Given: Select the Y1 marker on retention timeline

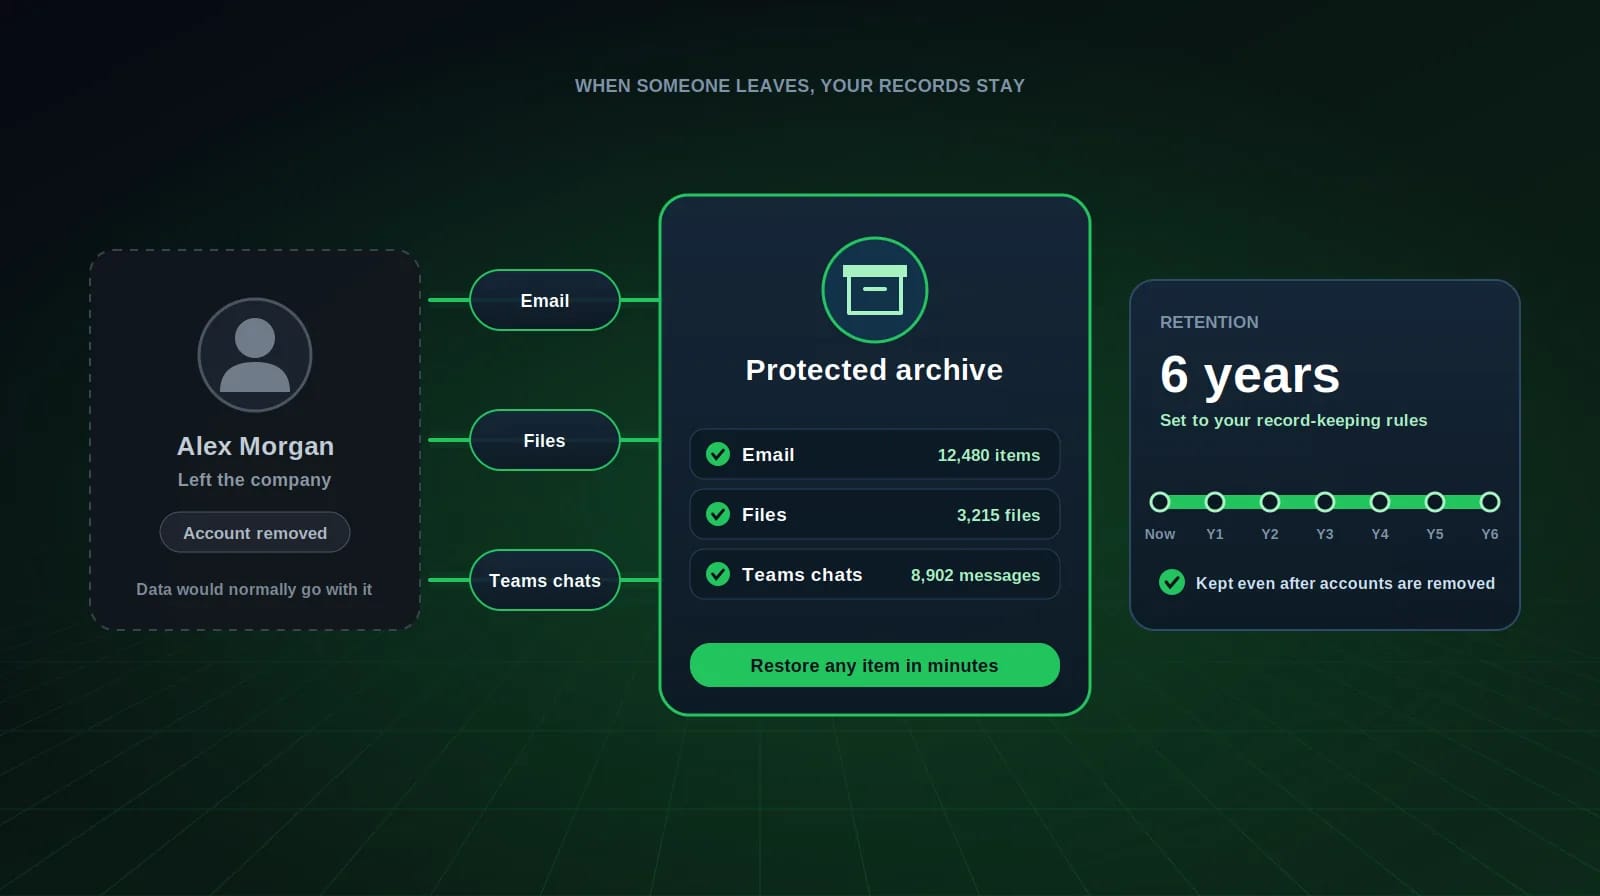Looking at the screenshot, I should [x=1215, y=502].
